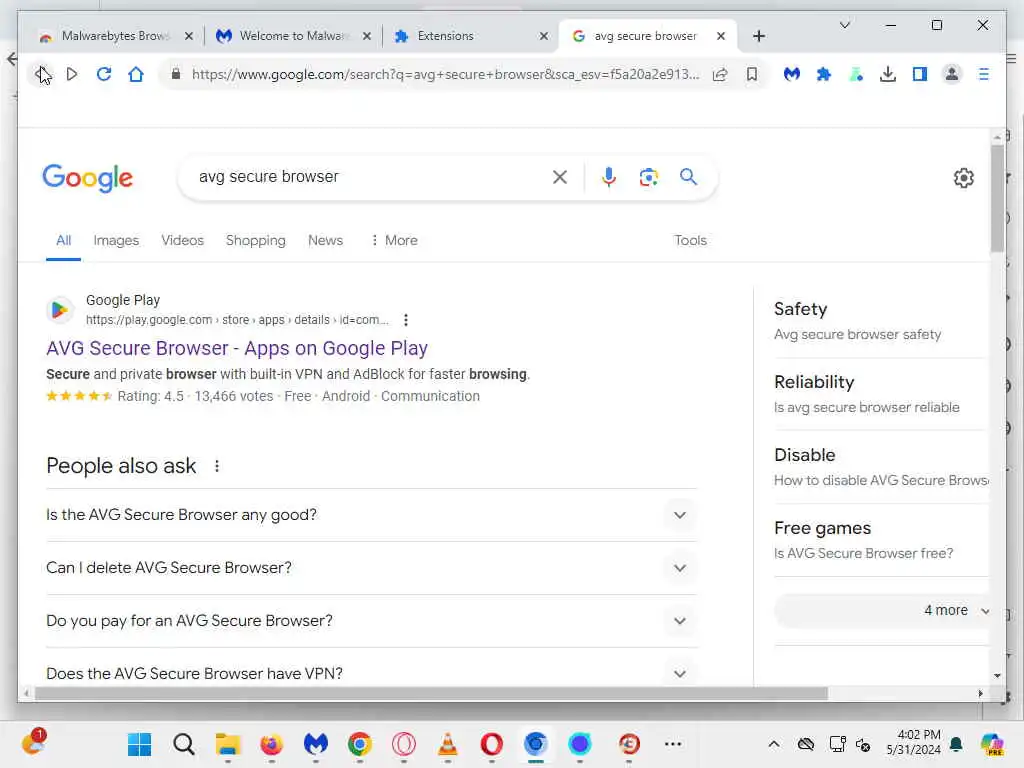
Task: Open the extensions puzzle icon
Action: pyautogui.click(x=824, y=74)
